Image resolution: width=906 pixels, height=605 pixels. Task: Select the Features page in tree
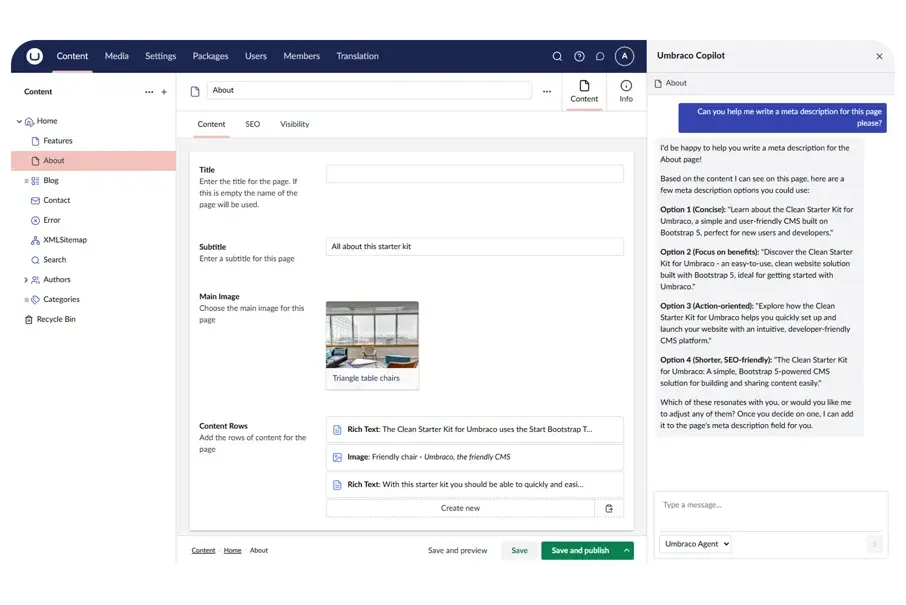(x=58, y=140)
